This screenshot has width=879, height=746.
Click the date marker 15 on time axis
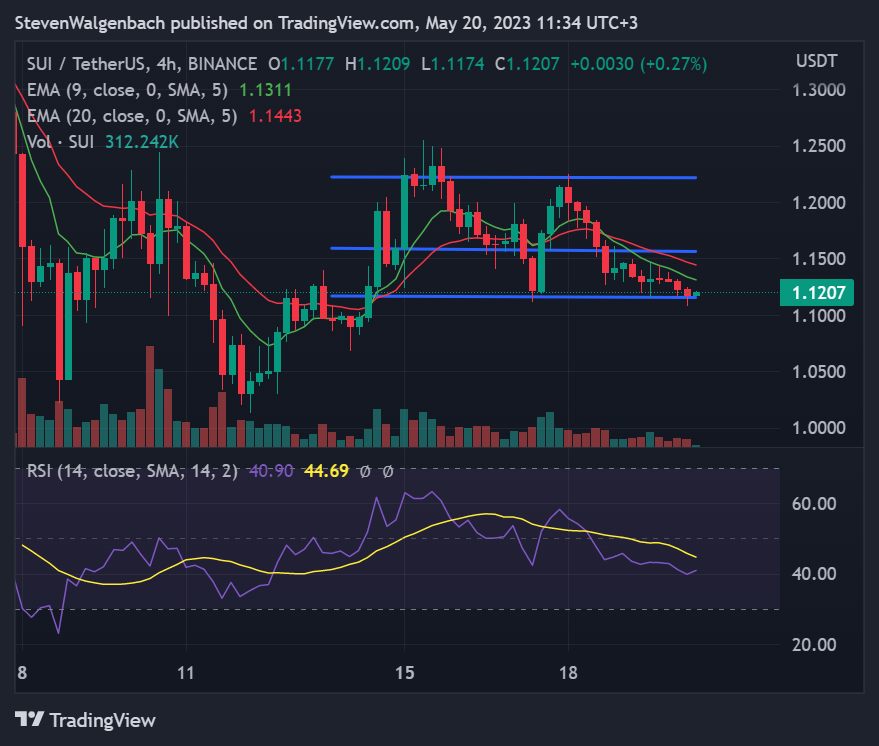coord(404,672)
